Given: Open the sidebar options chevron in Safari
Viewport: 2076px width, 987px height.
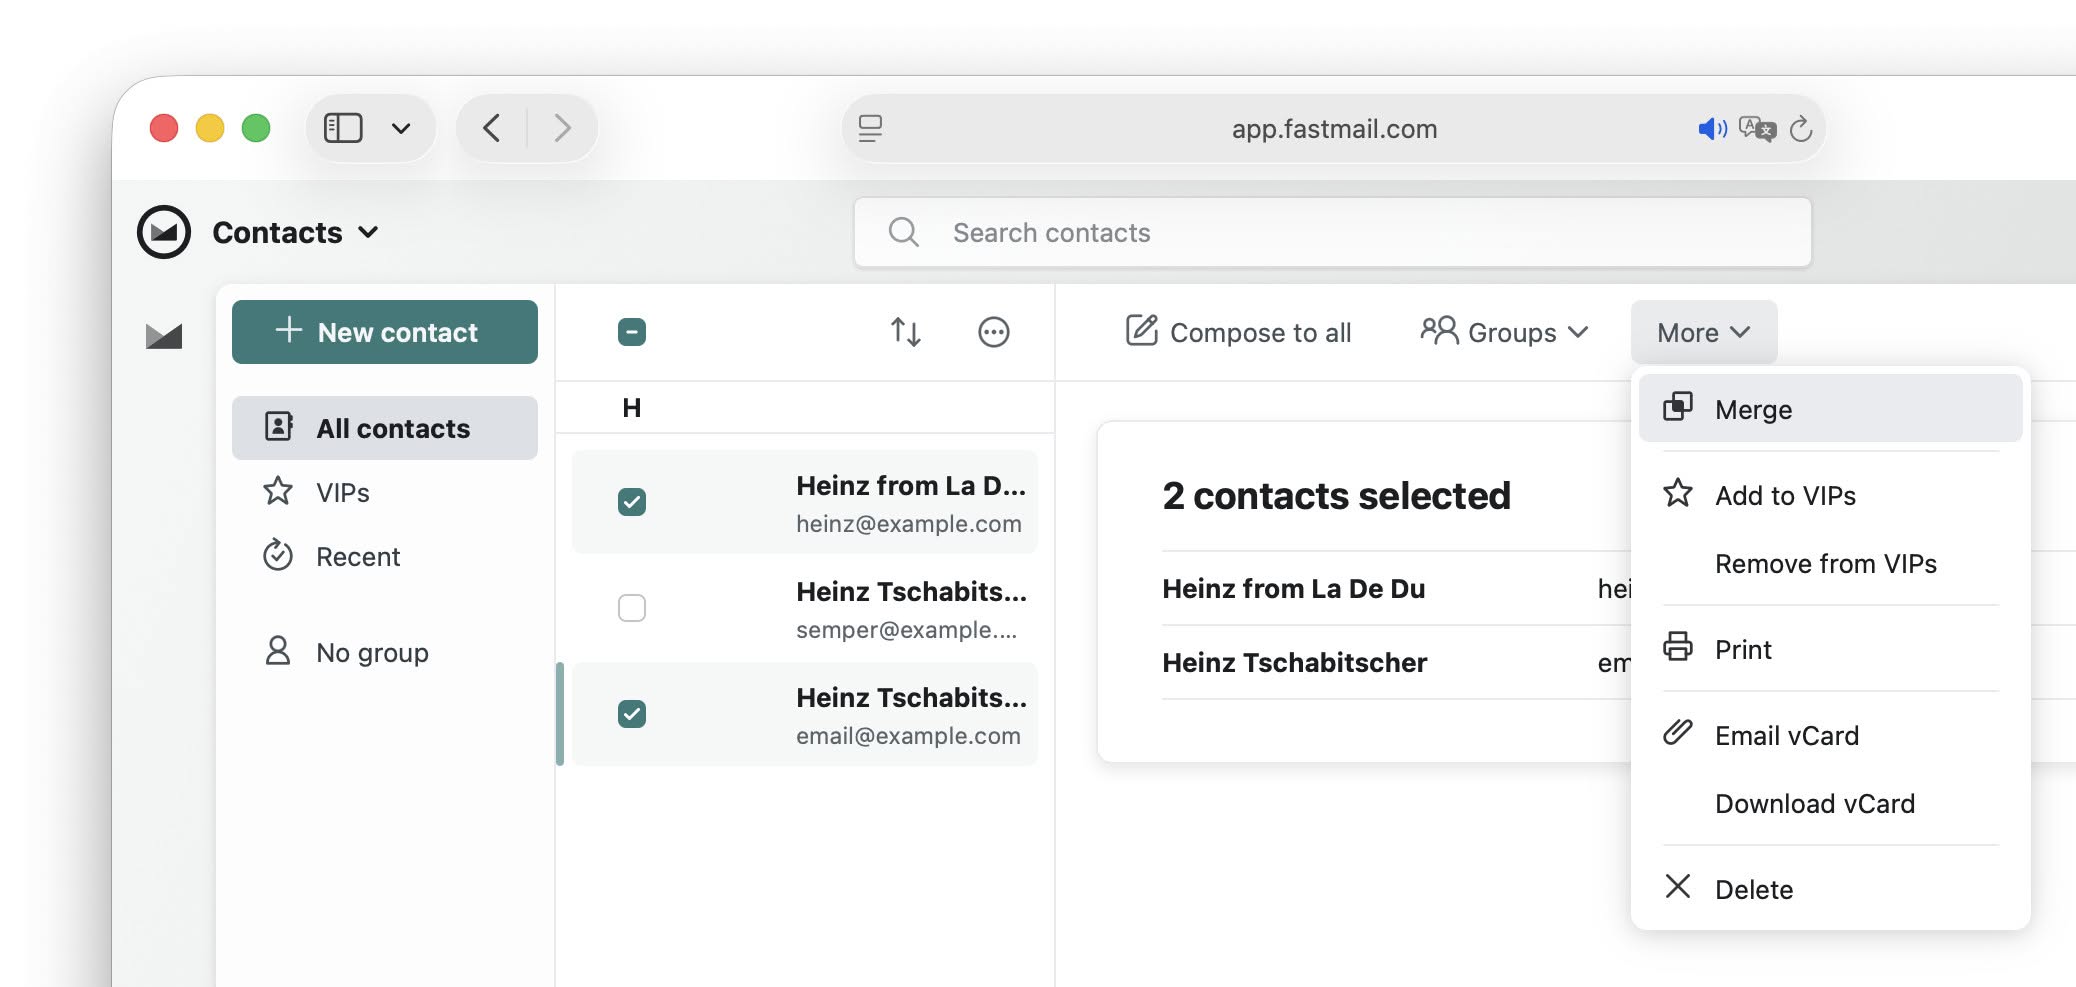Looking at the screenshot, I should coord(401,128).
